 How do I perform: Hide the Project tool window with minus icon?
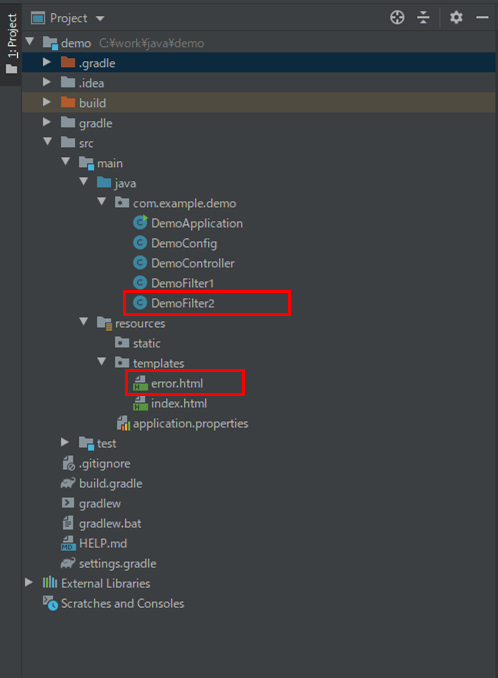pos(482,18)
